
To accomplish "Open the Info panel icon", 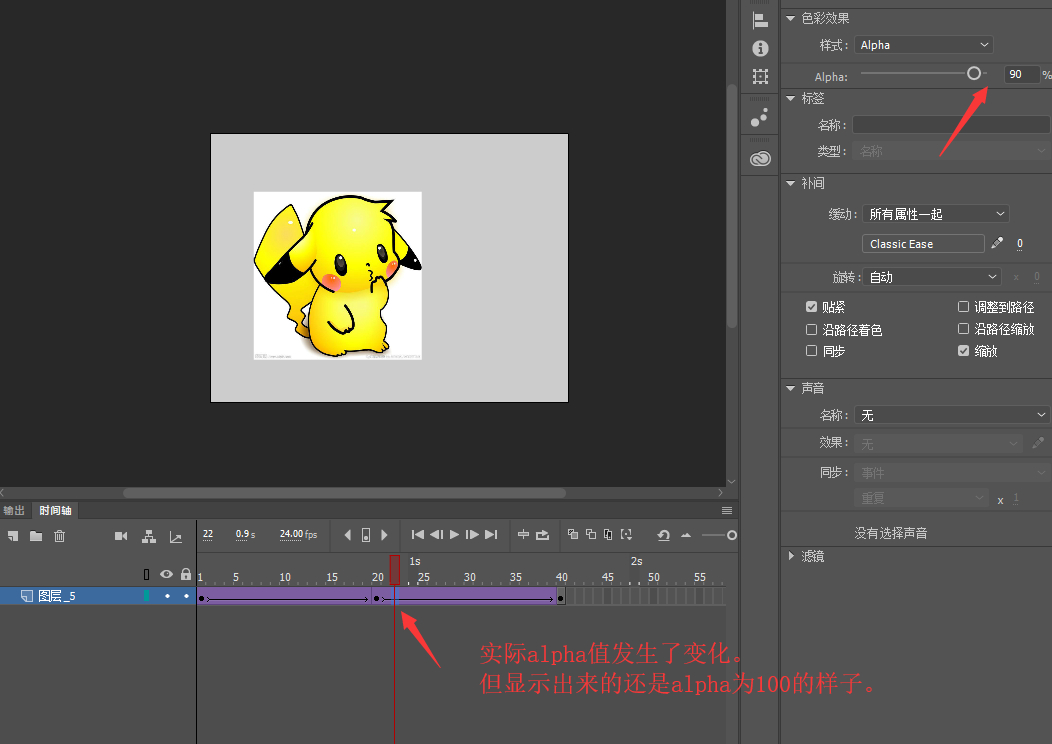I will 760,48.
